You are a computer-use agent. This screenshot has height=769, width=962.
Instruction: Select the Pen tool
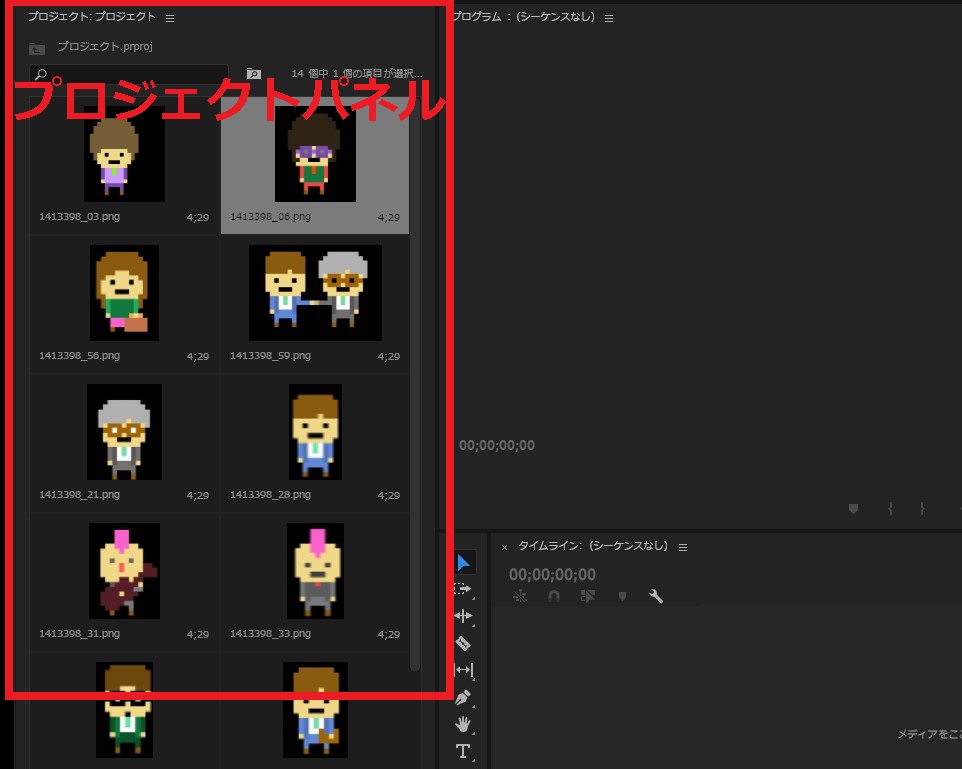pyautogui.click(x=463, y=697)
